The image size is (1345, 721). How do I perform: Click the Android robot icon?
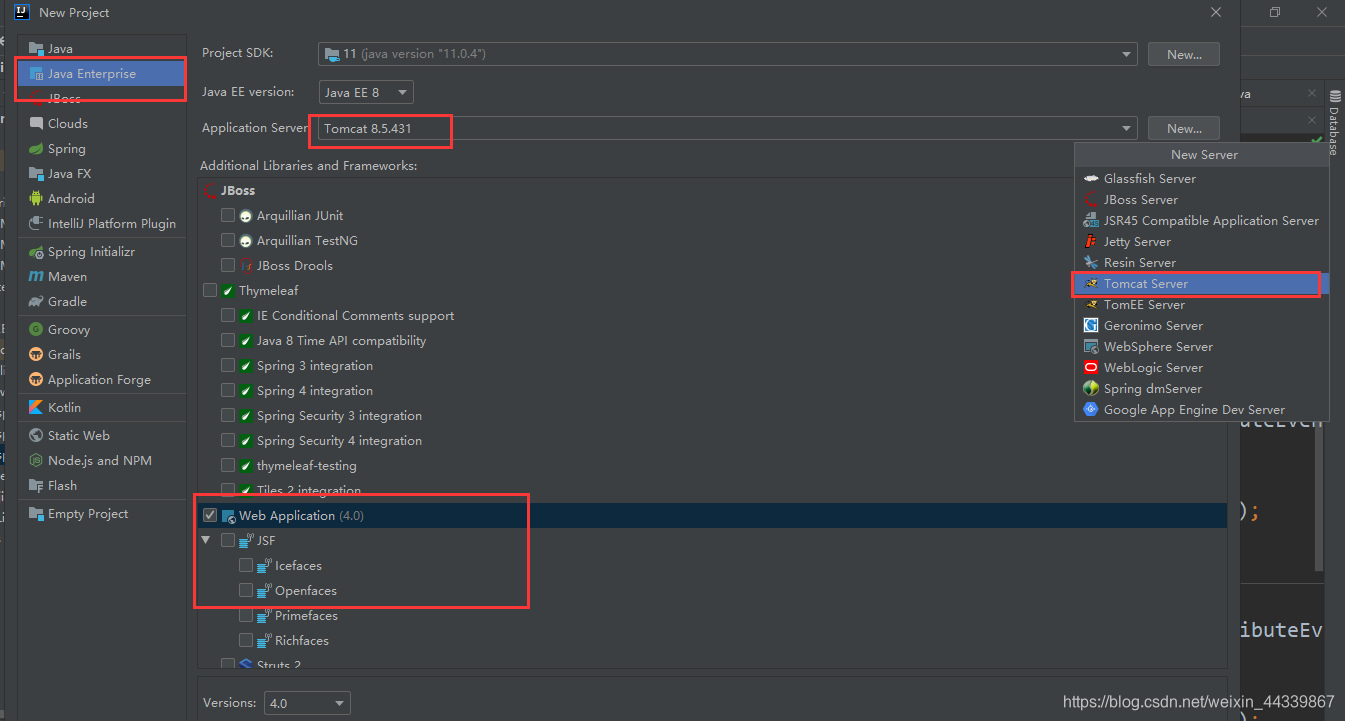click(x=37, y=198)
